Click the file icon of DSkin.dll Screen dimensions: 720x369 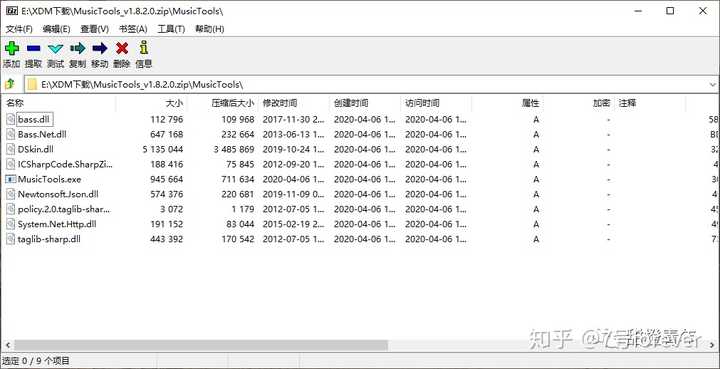[11, 149]
